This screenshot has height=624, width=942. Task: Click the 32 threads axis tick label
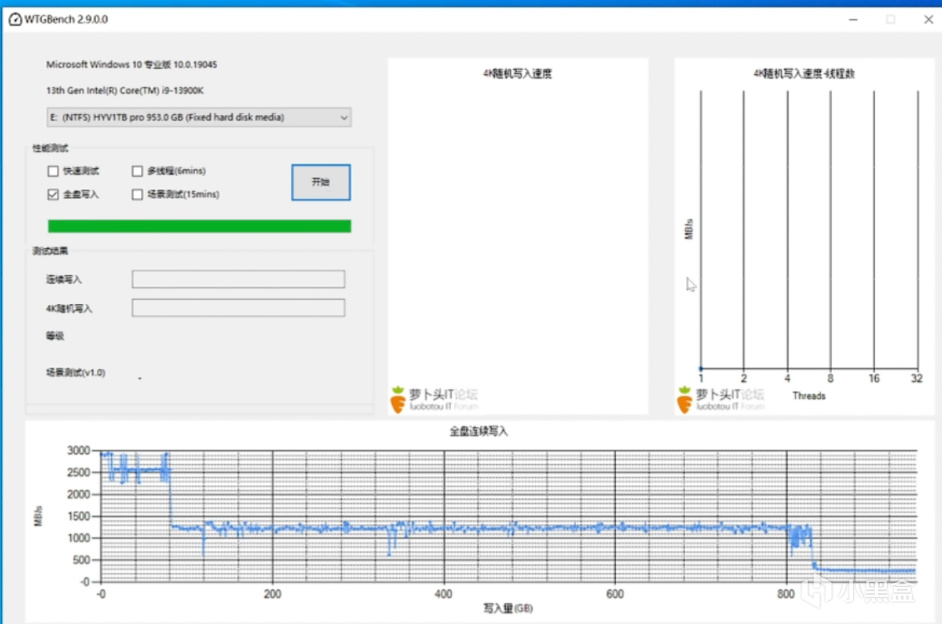[x=916, y=378]
